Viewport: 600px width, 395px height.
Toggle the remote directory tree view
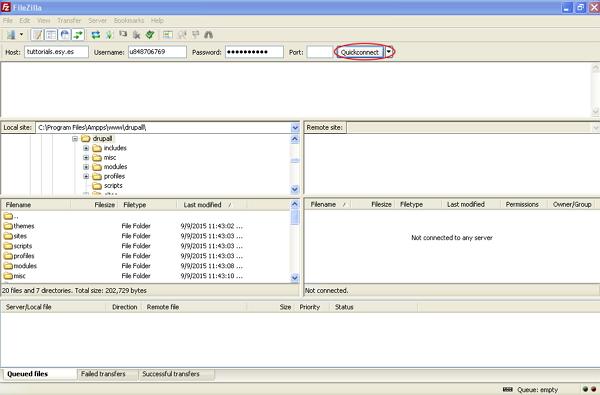coord(65,35)
